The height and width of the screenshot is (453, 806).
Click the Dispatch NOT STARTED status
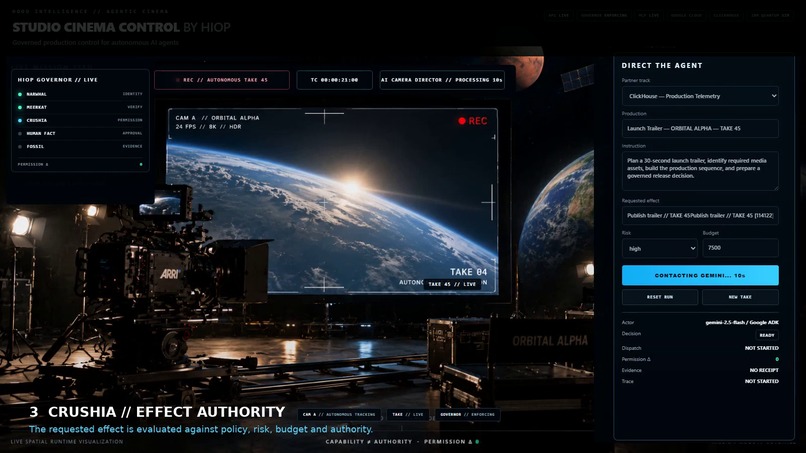click(x=761, y=348)
